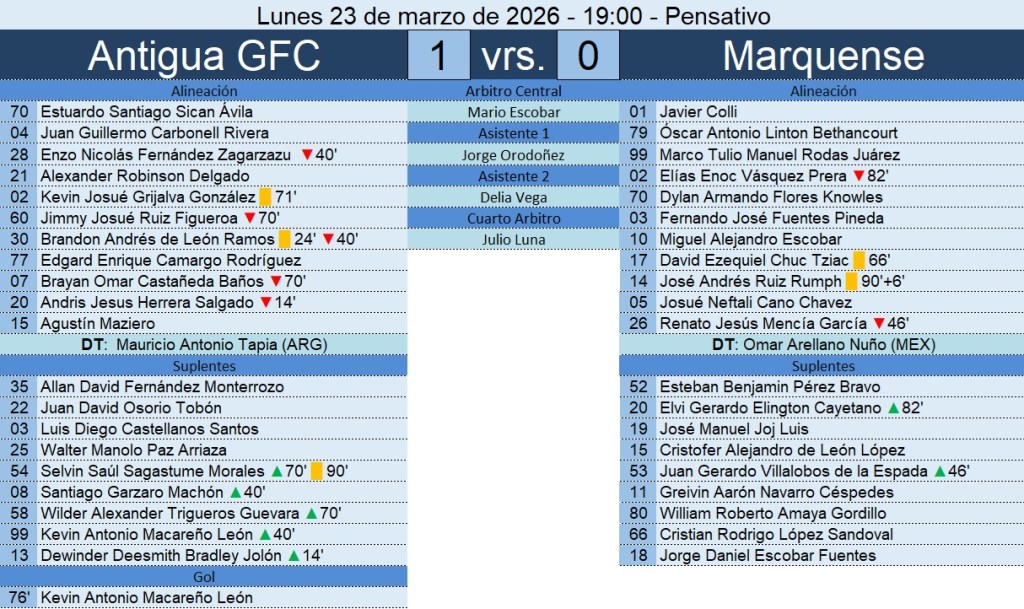The width and height of the screenshot is (1024, 609).
Task: Click the red arrow next to Elías Enoc Vásquez Prera
Action: coord(858,176)
